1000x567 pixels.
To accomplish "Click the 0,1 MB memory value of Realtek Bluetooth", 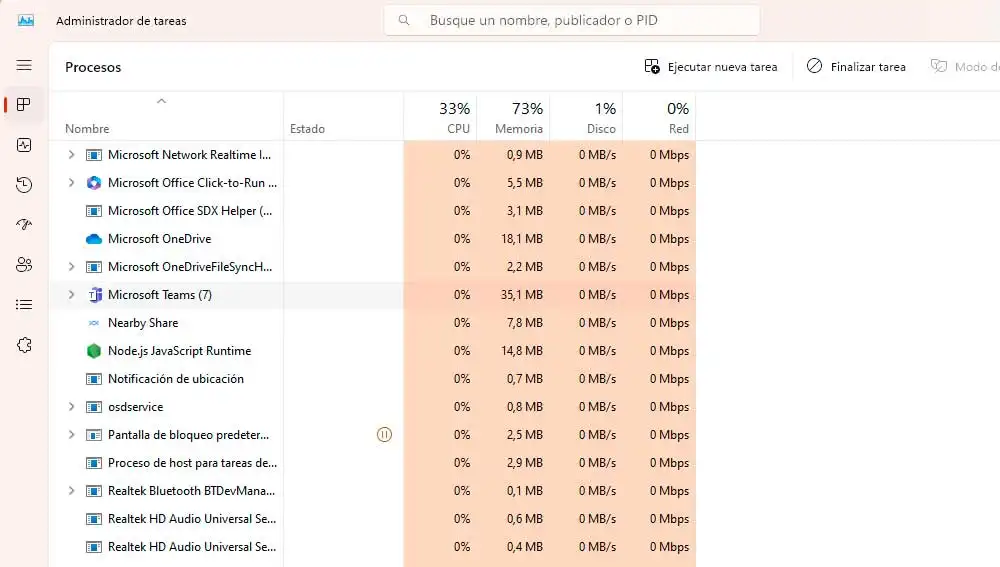I will point(525,491).
